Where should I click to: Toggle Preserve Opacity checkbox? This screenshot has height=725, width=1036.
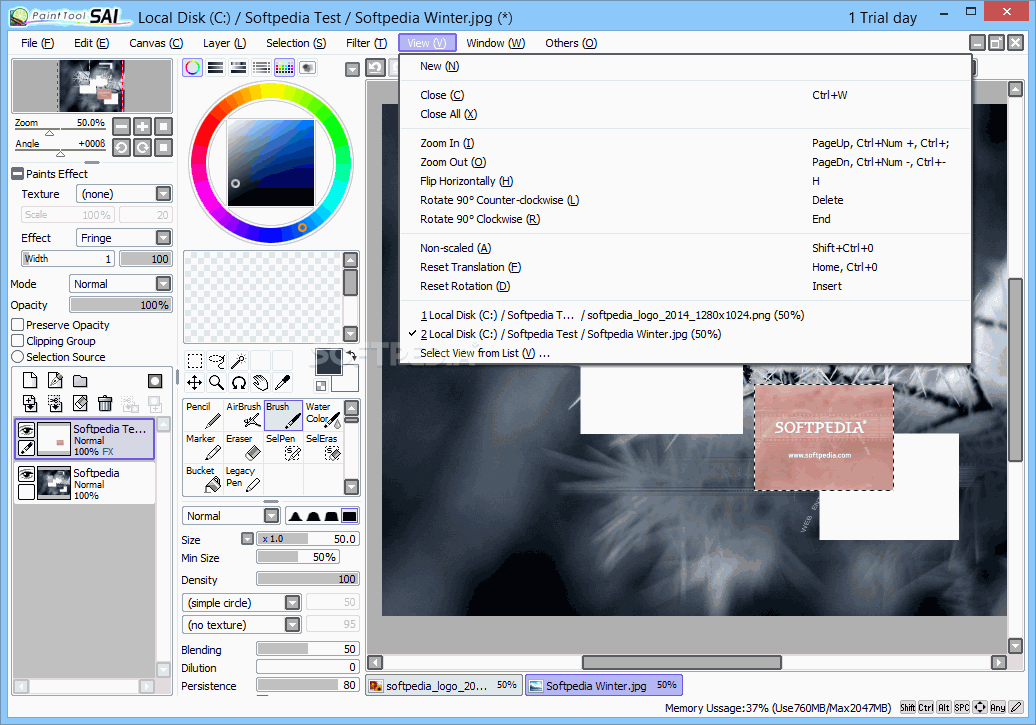18,324
